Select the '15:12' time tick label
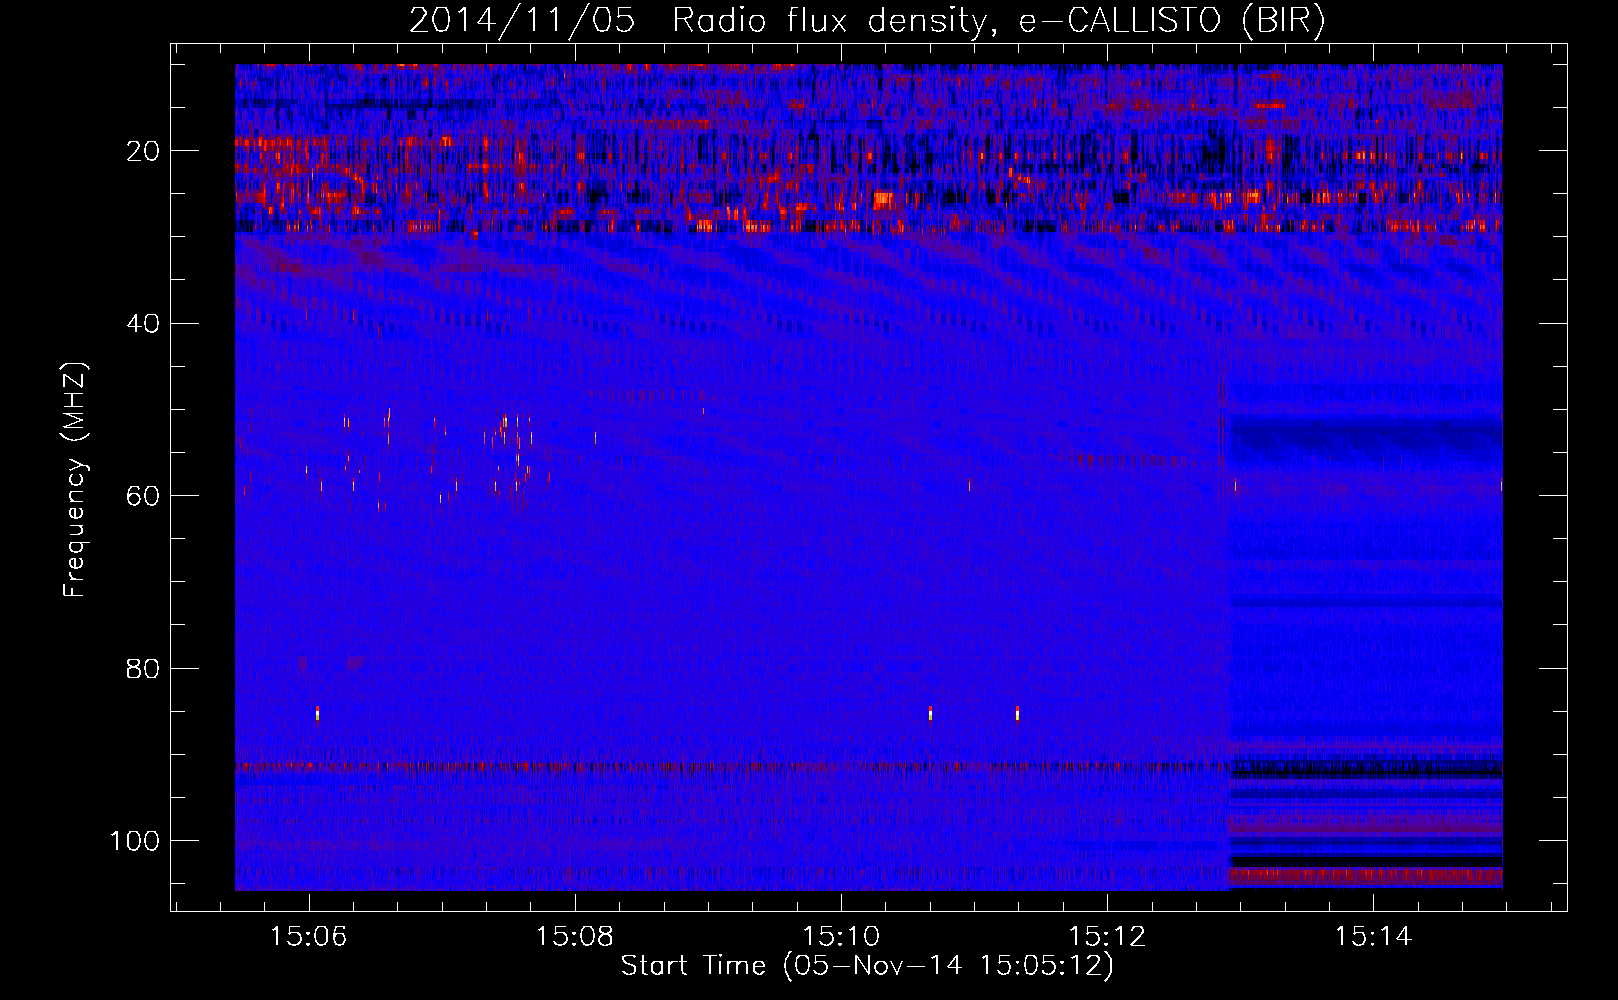The width and height of the screenshot is (1618, 1000). (x=1106, y=937)
